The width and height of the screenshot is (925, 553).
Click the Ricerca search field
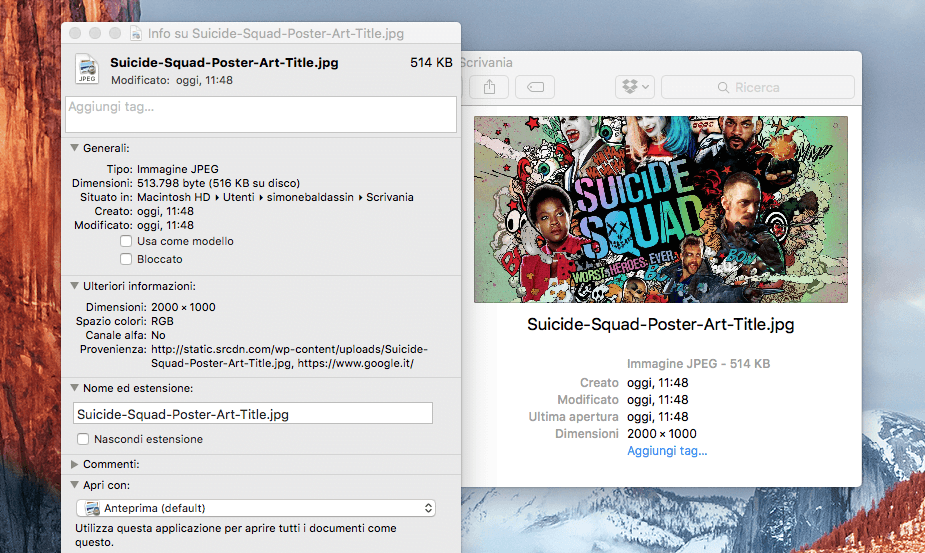(x=757, y=87)
